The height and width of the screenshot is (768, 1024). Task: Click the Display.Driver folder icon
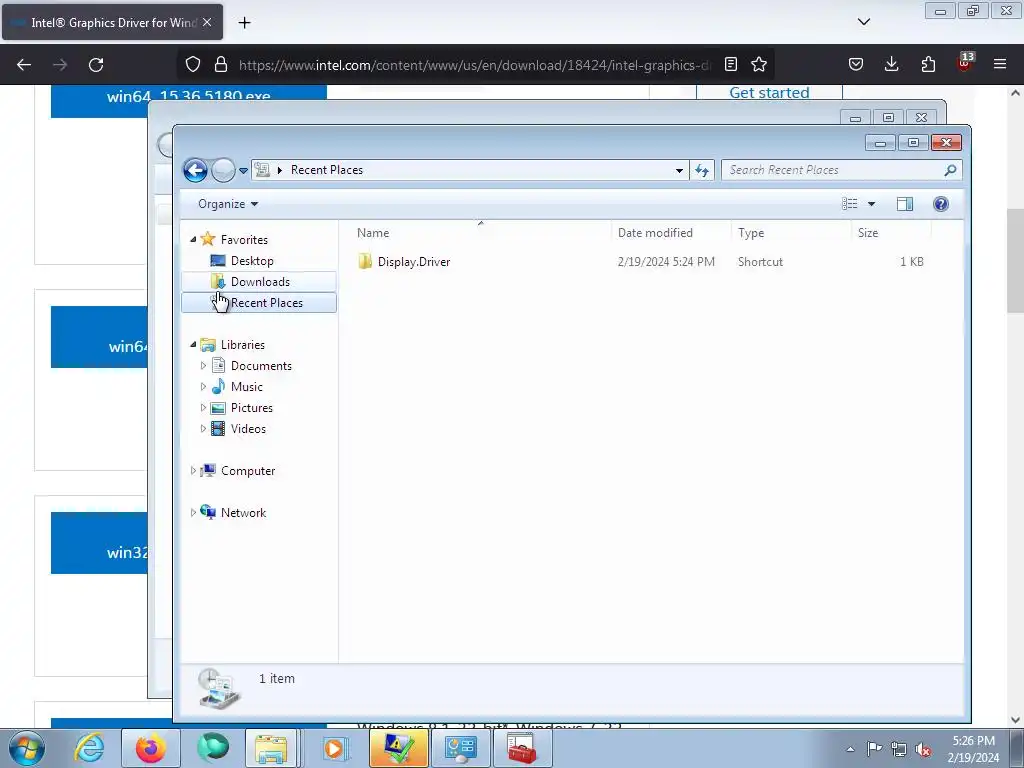pos(365,261)
